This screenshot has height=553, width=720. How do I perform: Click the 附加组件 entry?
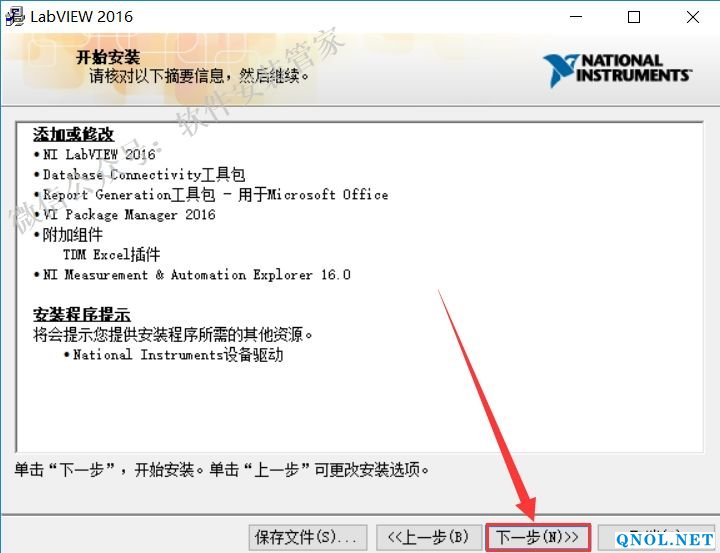click(x=72, y=235)
